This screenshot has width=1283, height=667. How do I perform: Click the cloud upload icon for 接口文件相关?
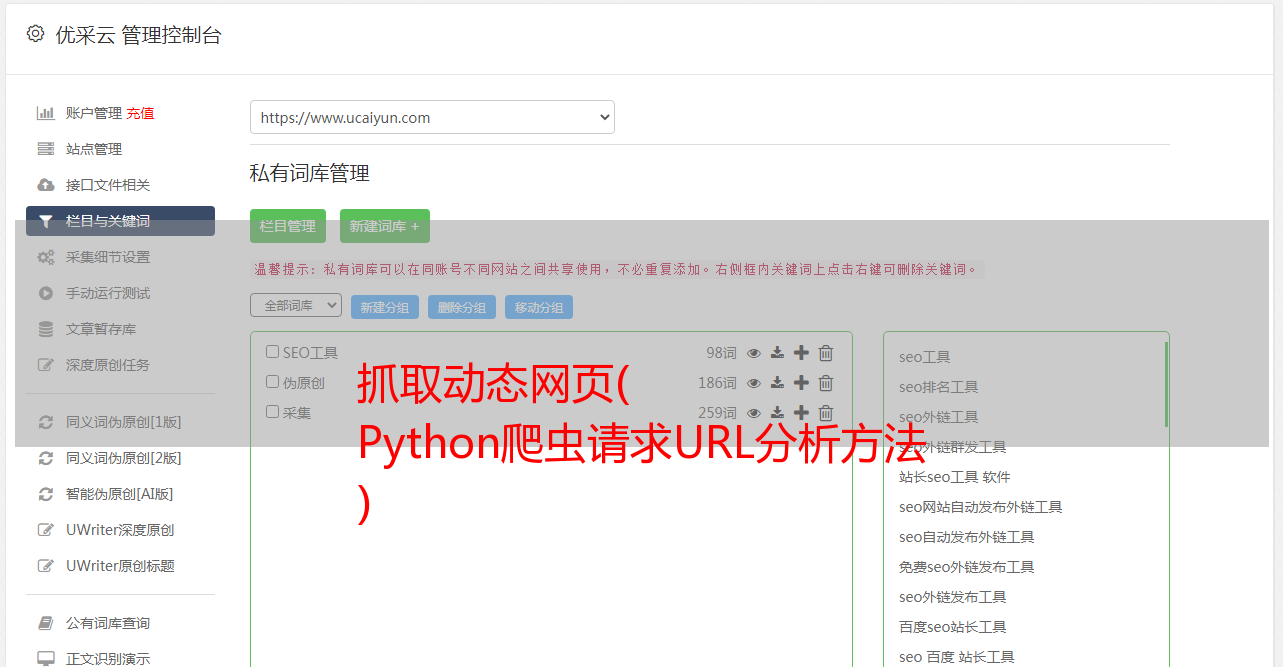point(46,185)
